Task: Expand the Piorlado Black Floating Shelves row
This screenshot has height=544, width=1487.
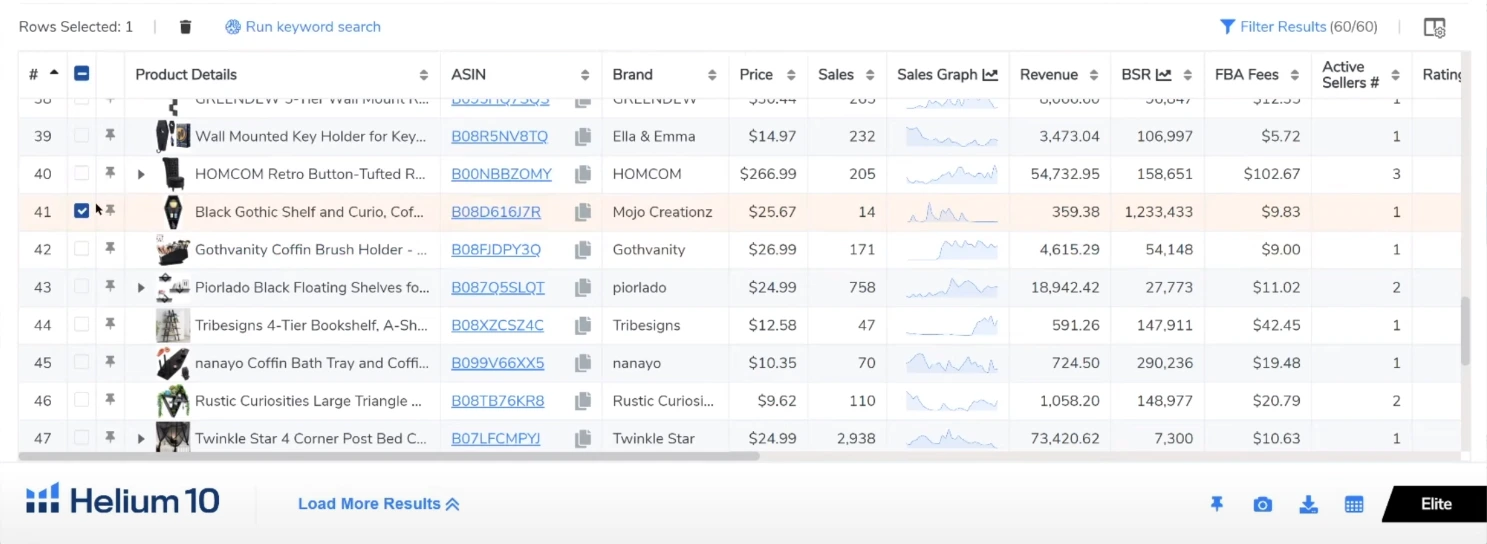Action: click(x=141, y=288)
